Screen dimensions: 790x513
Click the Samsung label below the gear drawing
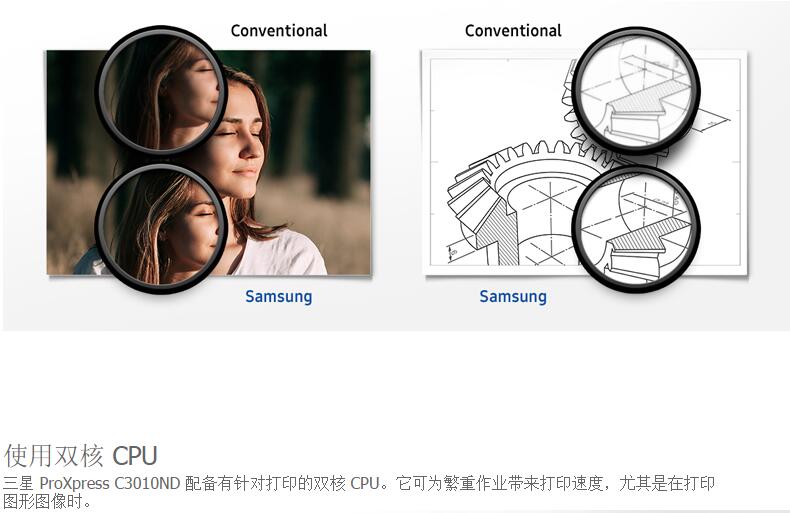tap(513, 296)
